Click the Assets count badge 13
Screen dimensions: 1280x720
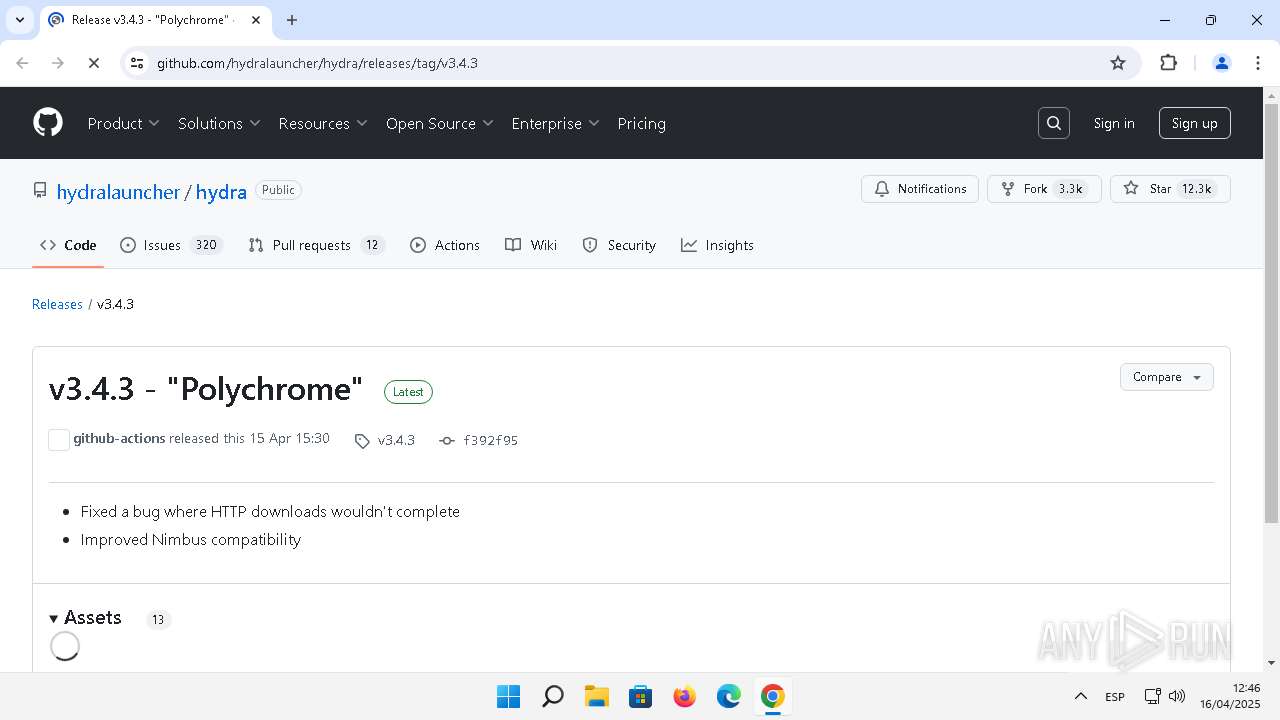click(158, 619)
